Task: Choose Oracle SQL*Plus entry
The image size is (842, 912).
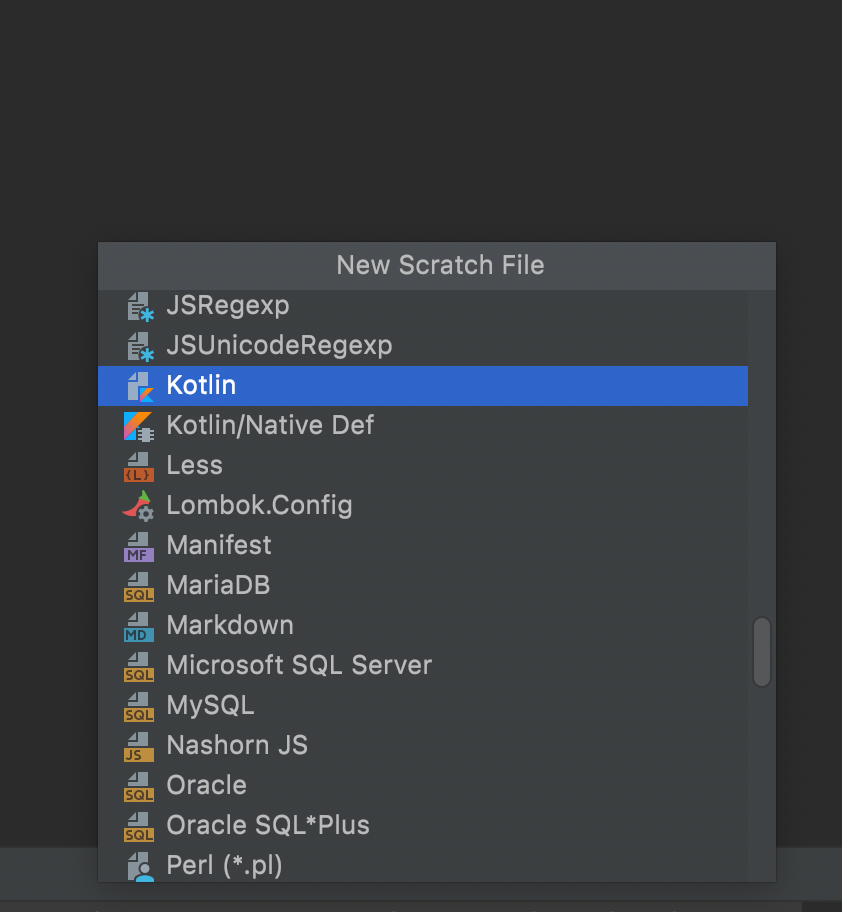Action: click(x=423, y=826)
